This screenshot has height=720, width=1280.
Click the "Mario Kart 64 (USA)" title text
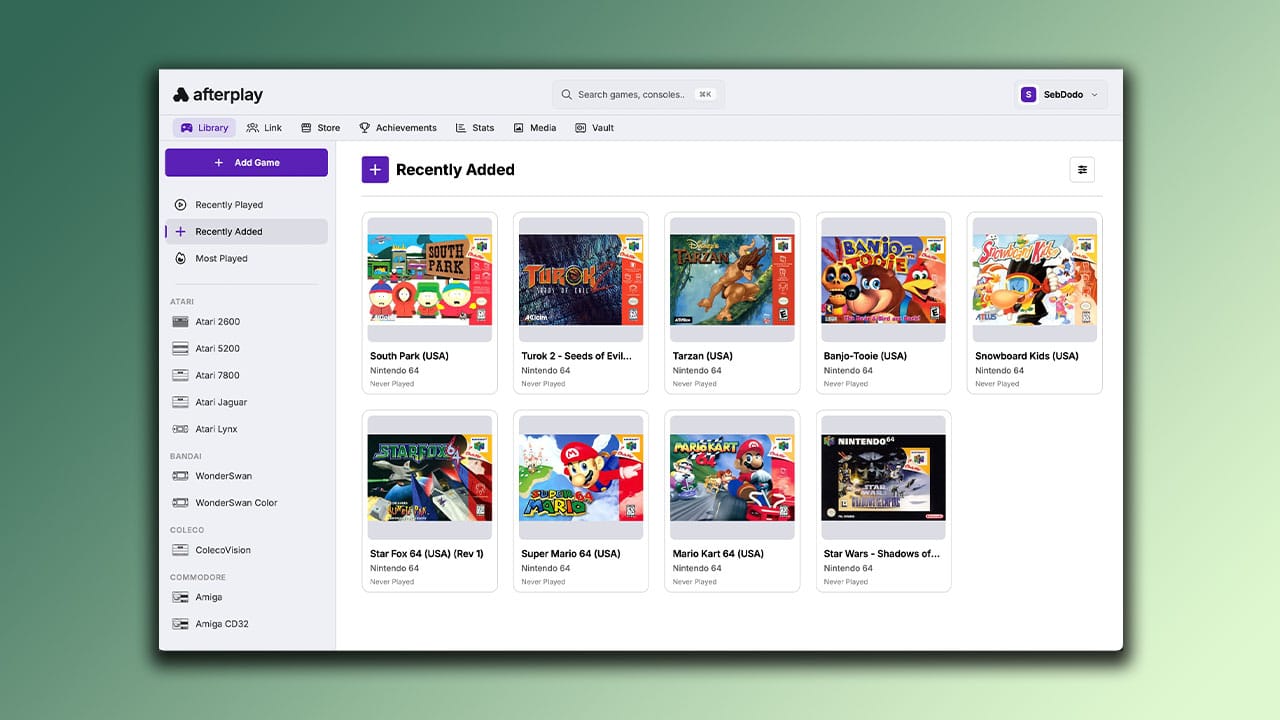click(718, 554)
